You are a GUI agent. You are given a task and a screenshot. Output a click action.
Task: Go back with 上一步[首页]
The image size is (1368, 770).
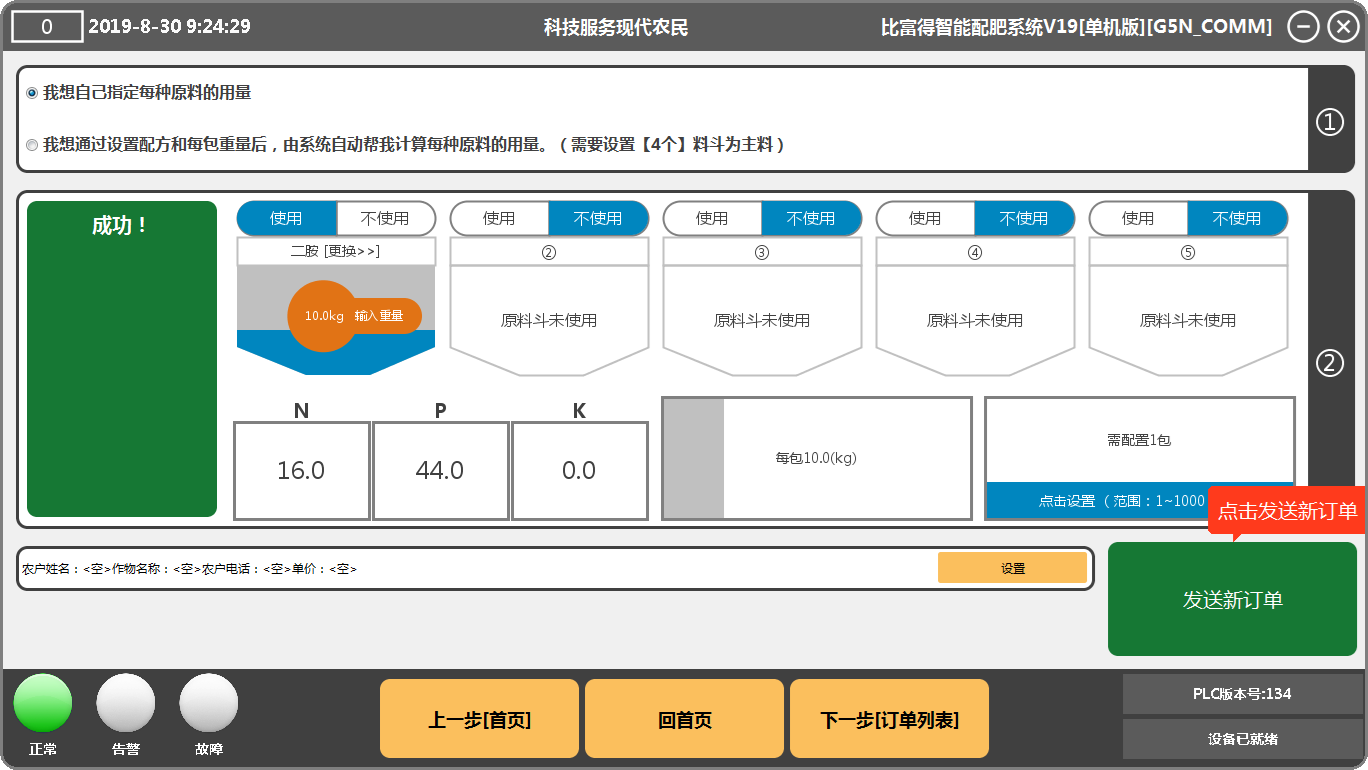[x=479, y=719]
